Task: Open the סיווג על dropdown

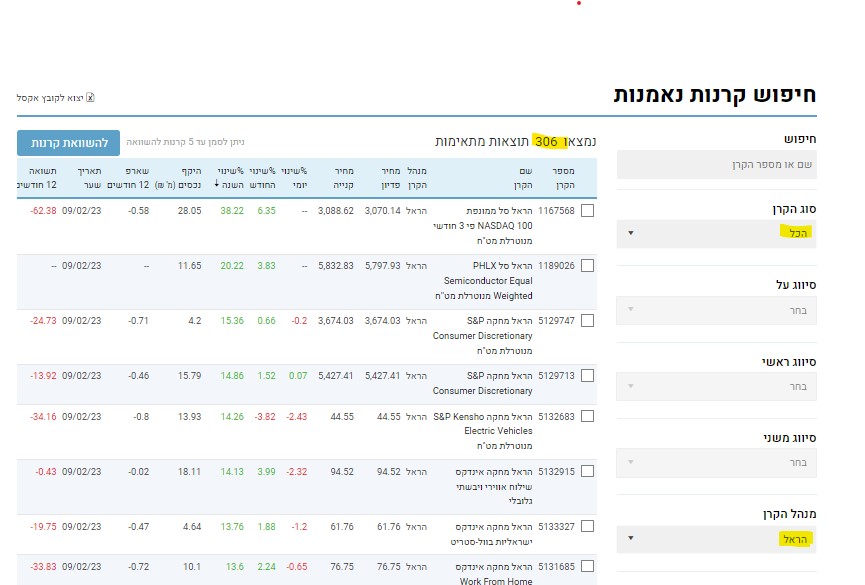Action: pos(716,310)
